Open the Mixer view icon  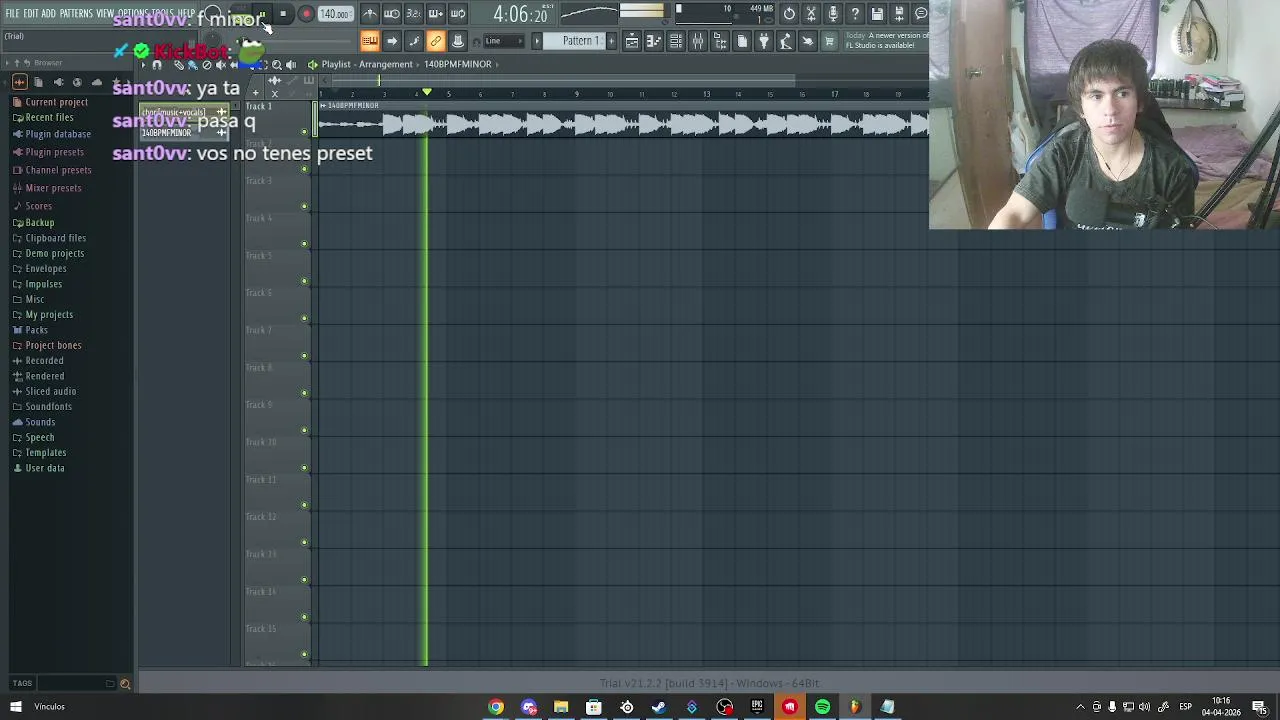point(698,41)
